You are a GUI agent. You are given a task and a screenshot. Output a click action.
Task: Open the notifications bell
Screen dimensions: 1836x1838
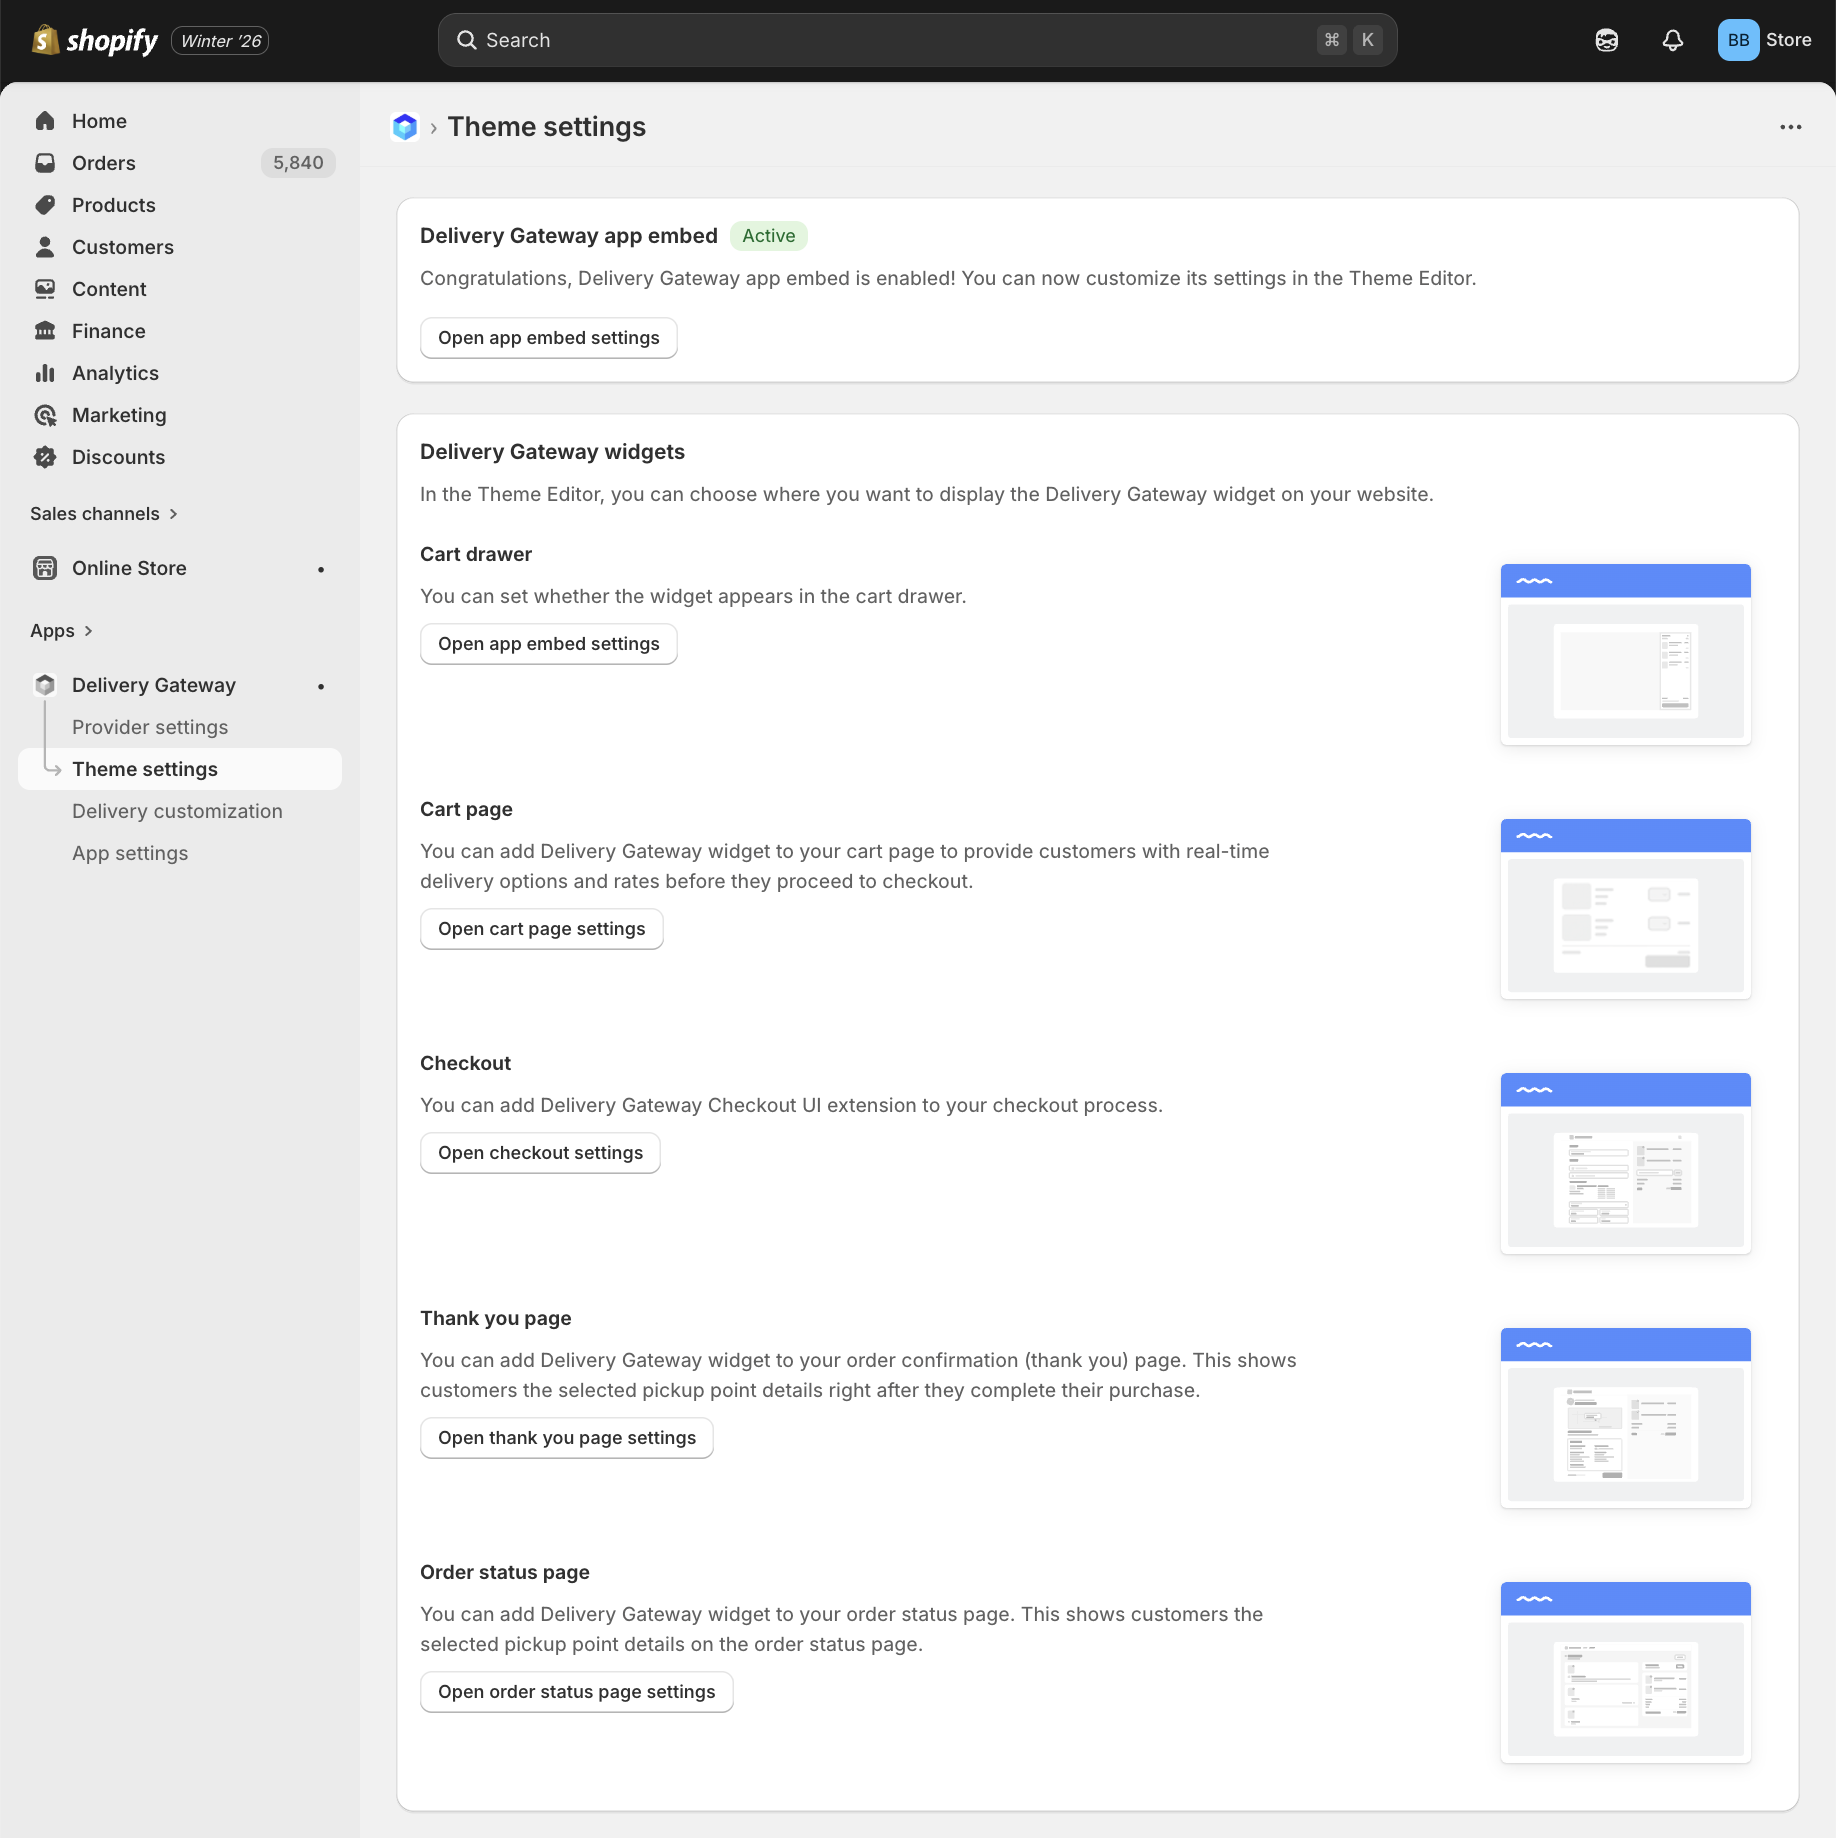click(x=1672, y=40)
